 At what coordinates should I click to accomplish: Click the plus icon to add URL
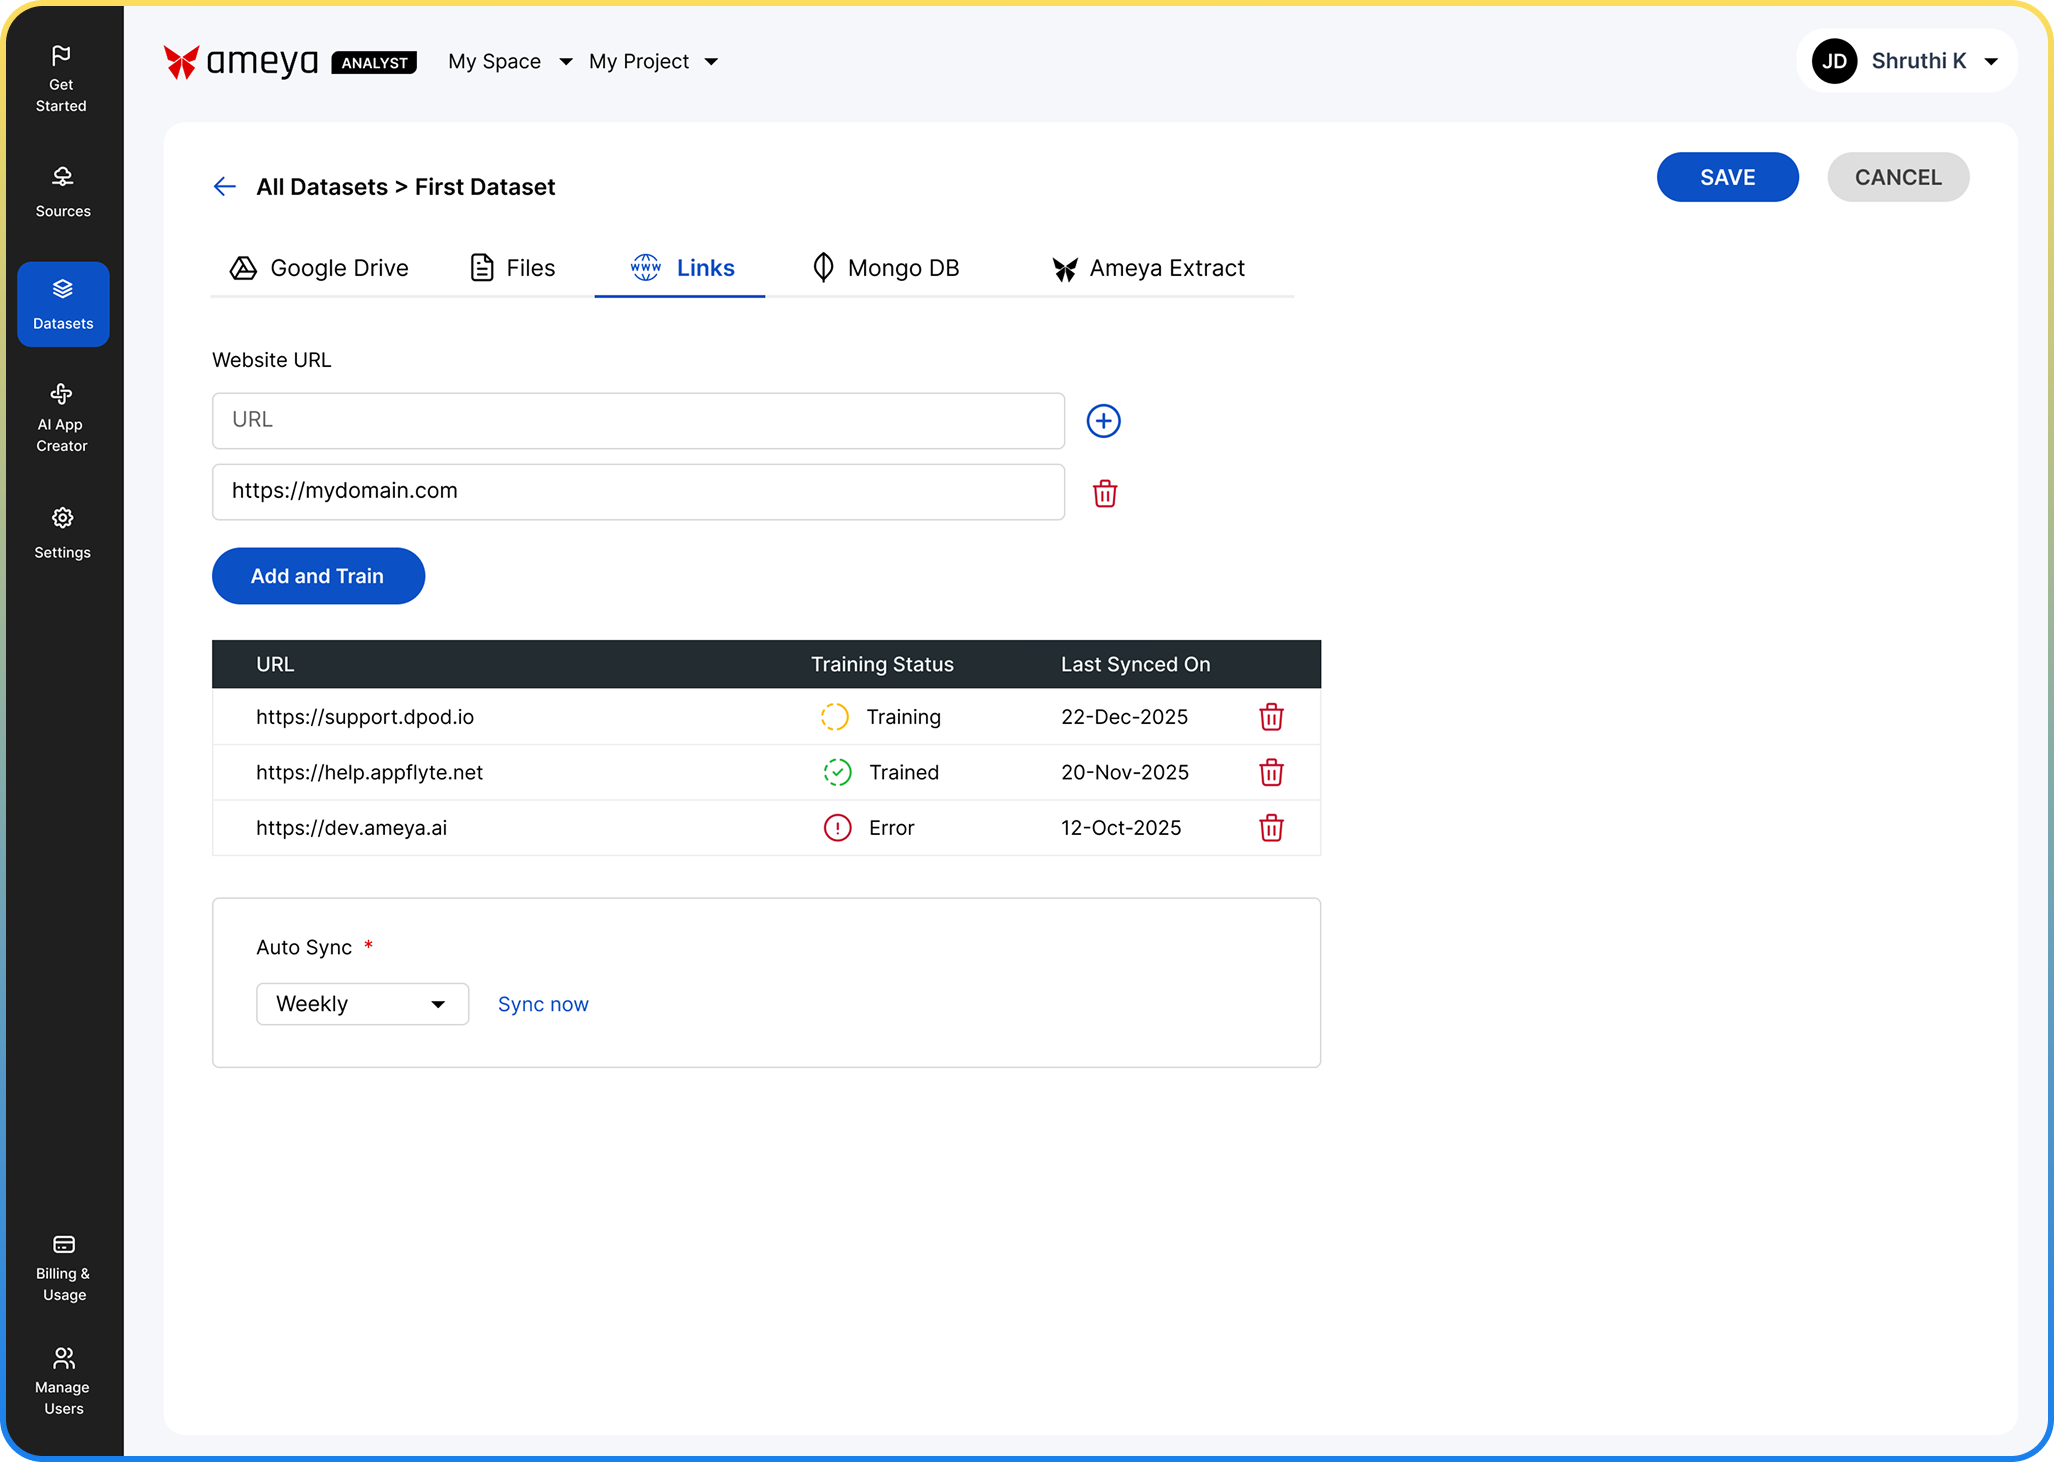[x=1103, y=421]
